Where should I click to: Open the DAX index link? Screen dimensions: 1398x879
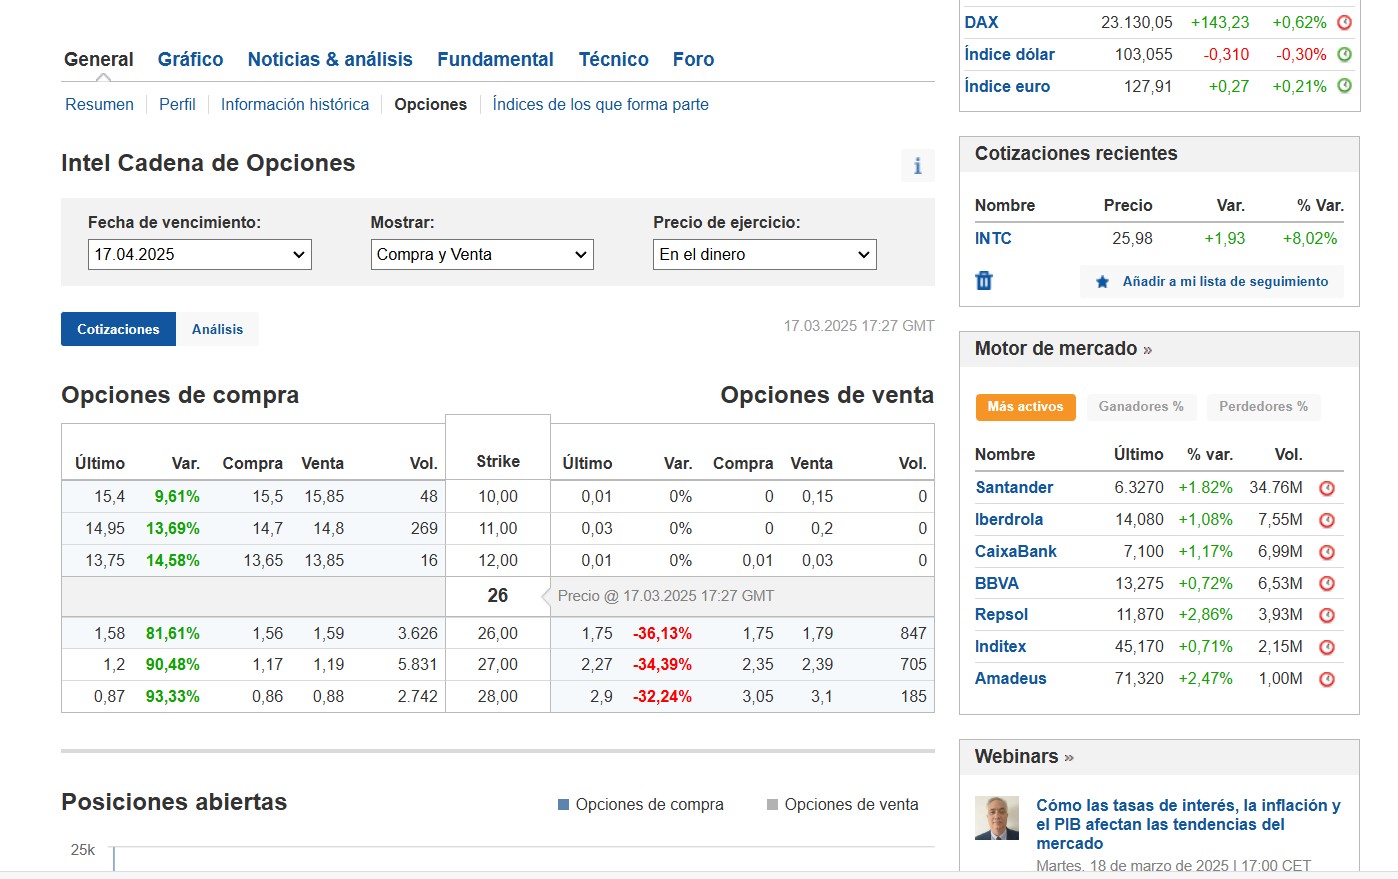pyautogui.click(x=981, y=22)
